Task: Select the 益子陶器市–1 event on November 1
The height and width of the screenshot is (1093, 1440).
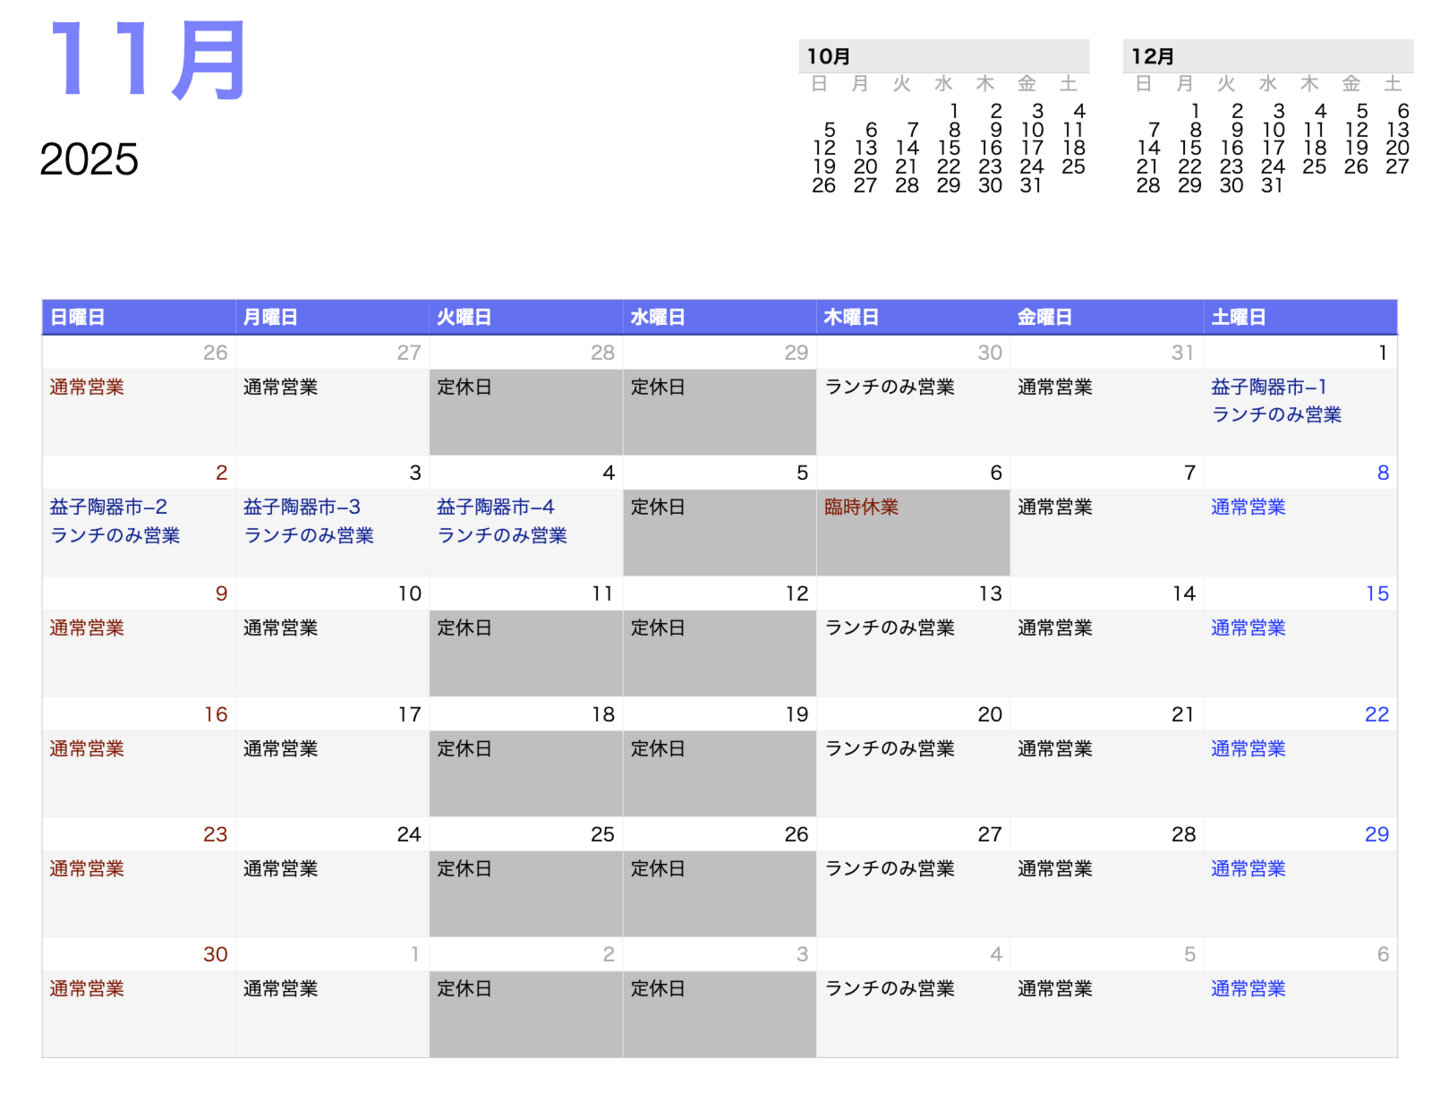Action: coord(1268,387)
